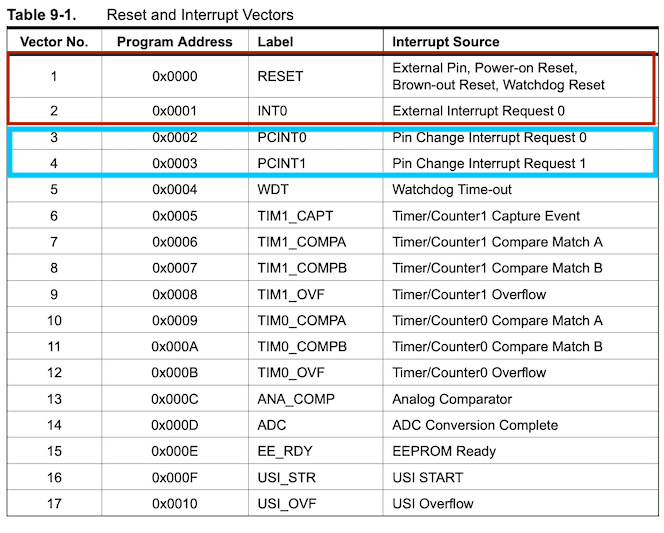Click address 0x0003 in the table

(174, 163)
